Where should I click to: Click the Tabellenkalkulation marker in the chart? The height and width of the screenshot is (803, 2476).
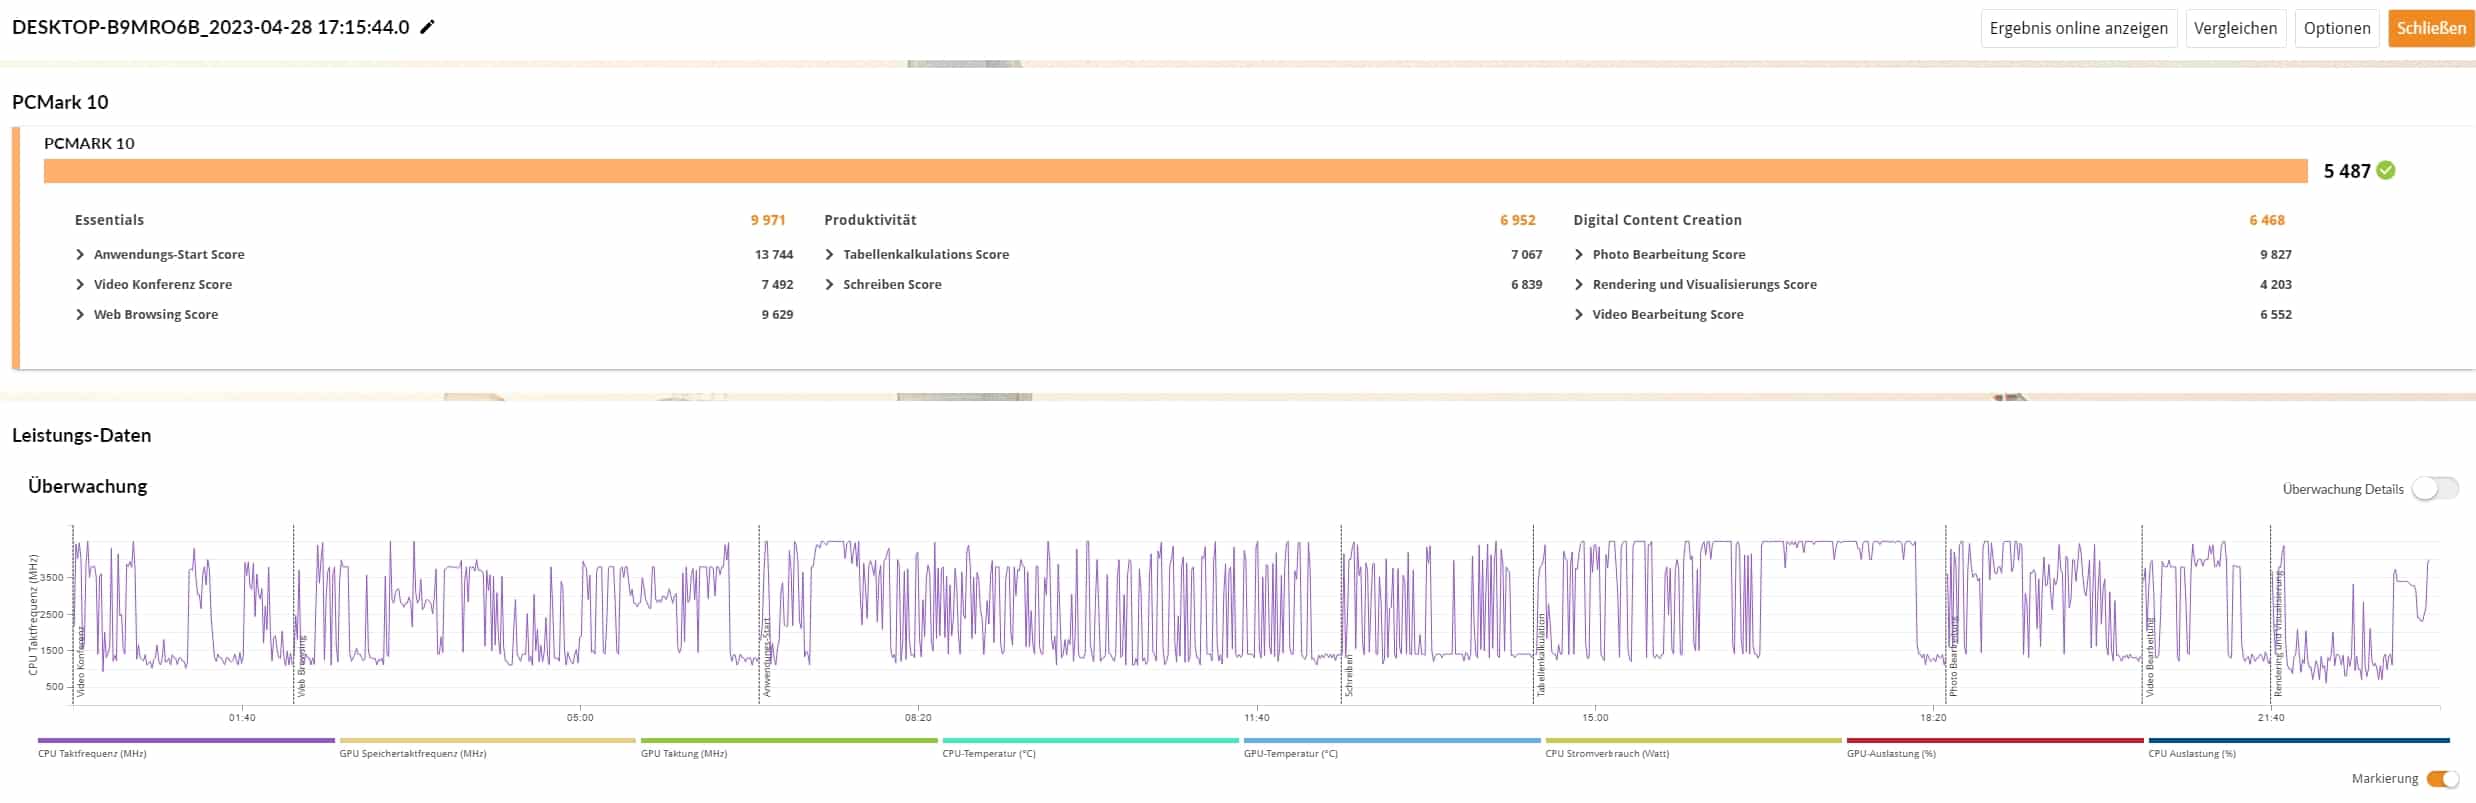click(x=1541, y=655)
